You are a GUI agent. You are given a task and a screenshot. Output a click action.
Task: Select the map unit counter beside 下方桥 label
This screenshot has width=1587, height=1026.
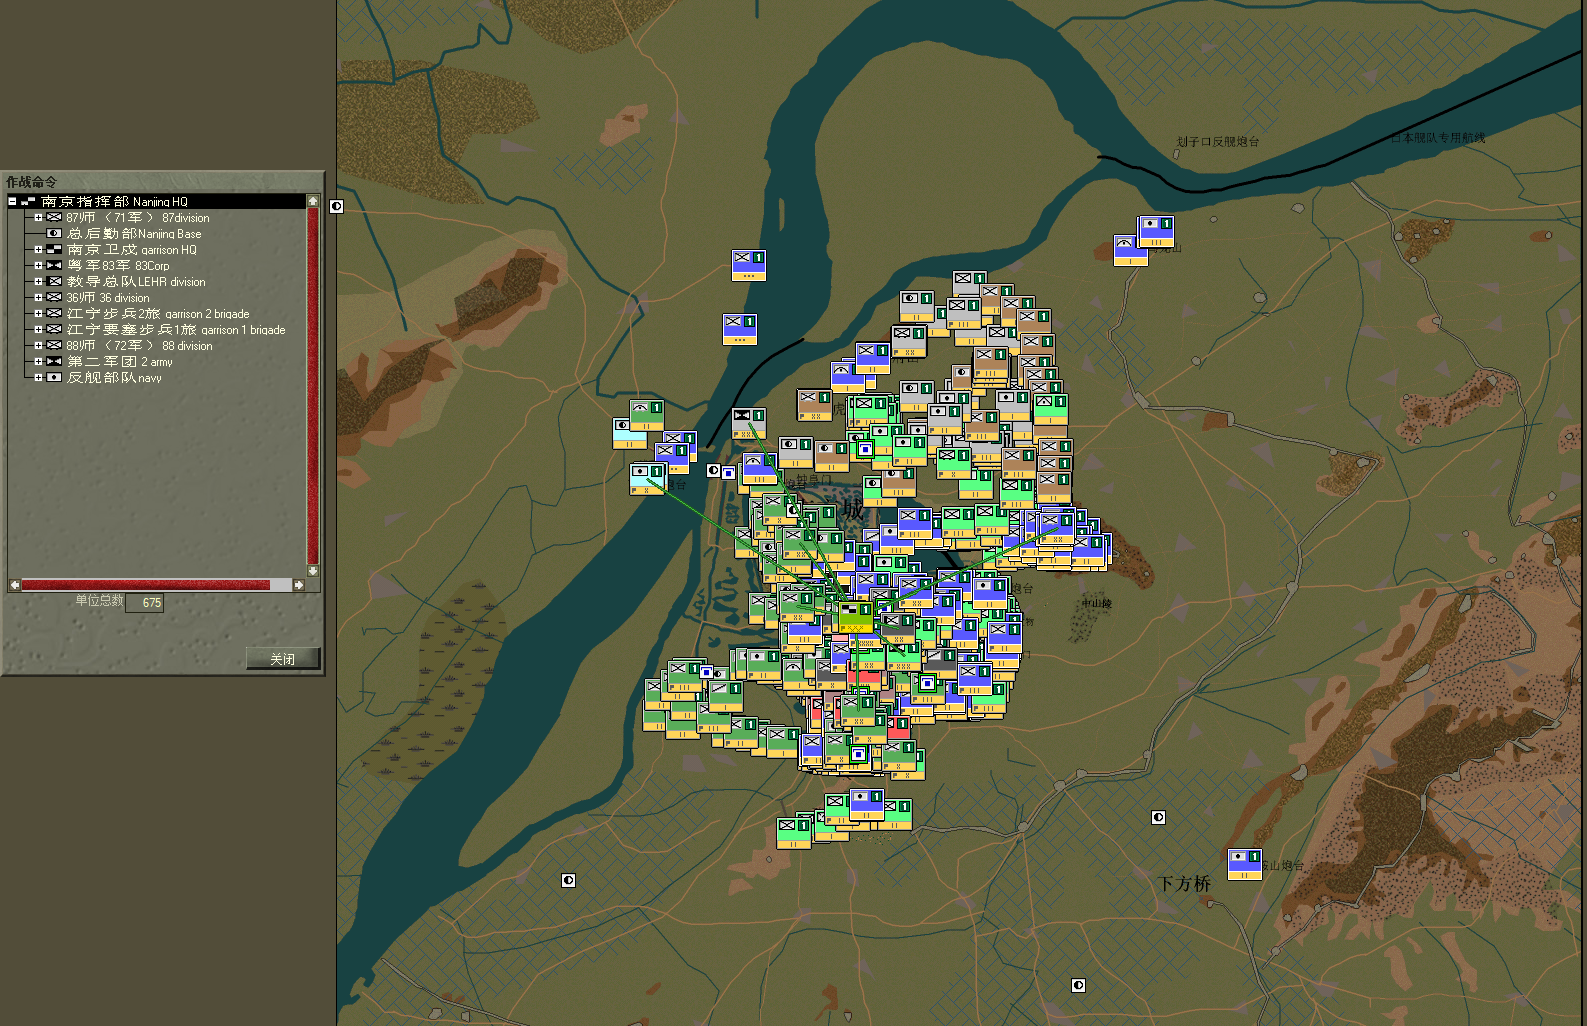click(x=1245, y=864)
